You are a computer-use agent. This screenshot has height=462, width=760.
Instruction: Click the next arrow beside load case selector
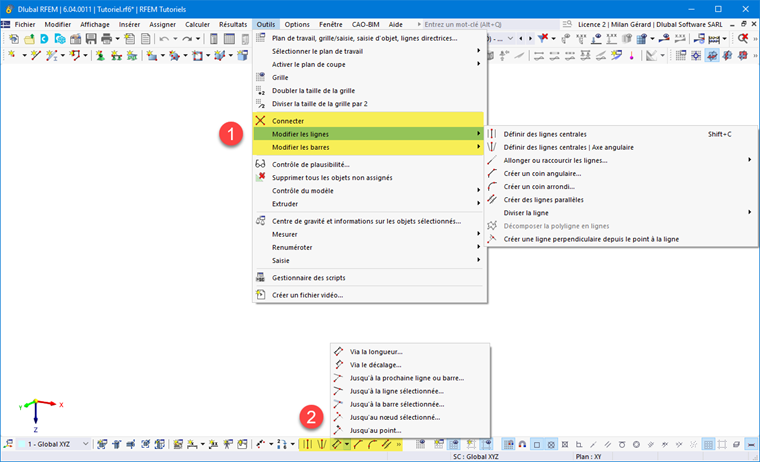pyautogui.click(x=530, y=38)
